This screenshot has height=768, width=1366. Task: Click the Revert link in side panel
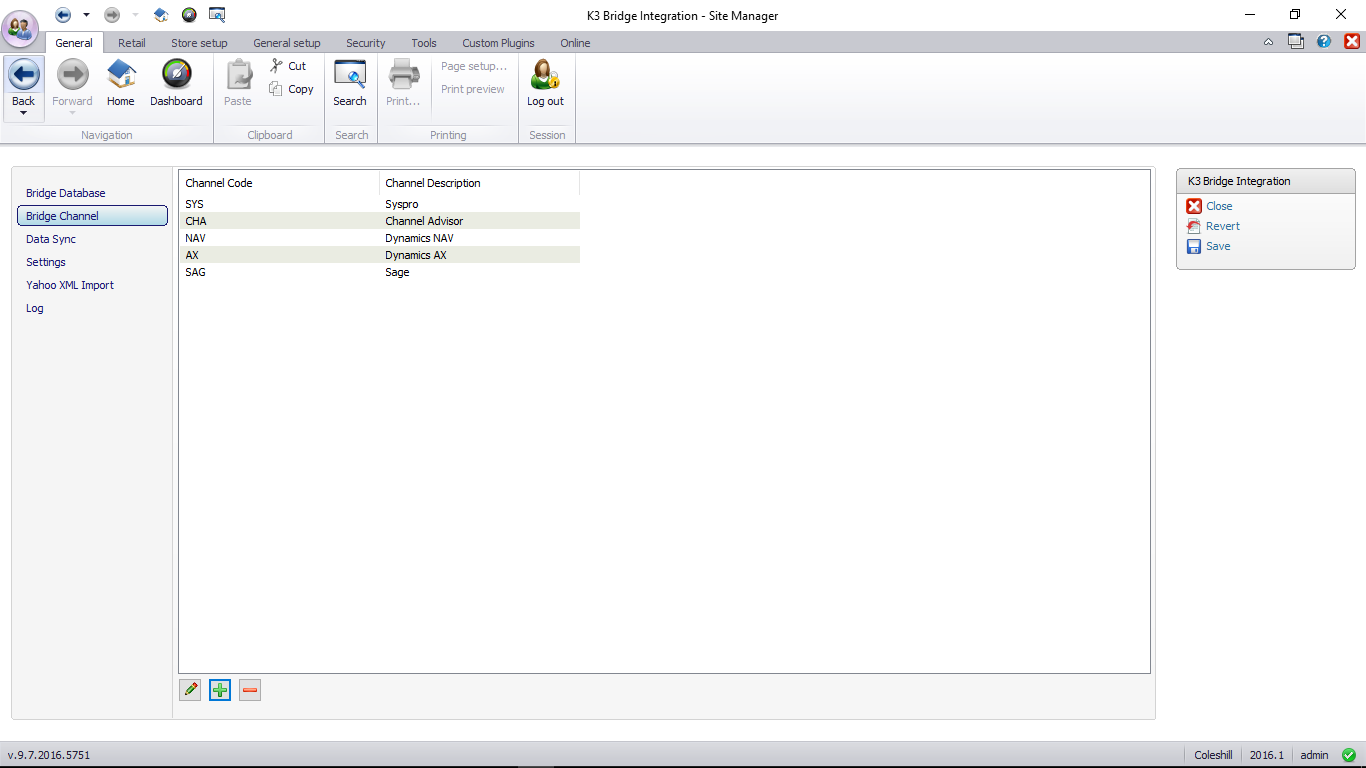1222,226
